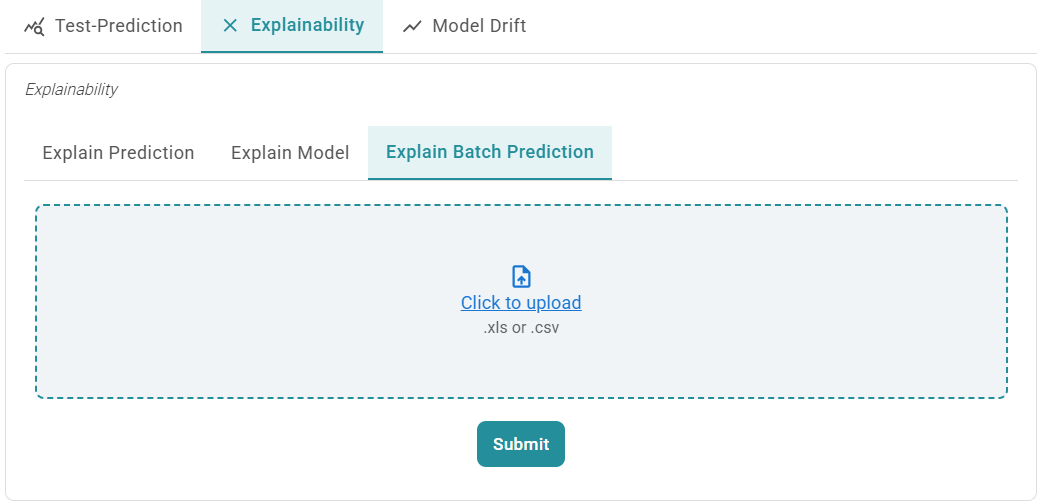Select the Explainability top tab label
Viewport: 1046px width, 502px height.
[307, 26]
